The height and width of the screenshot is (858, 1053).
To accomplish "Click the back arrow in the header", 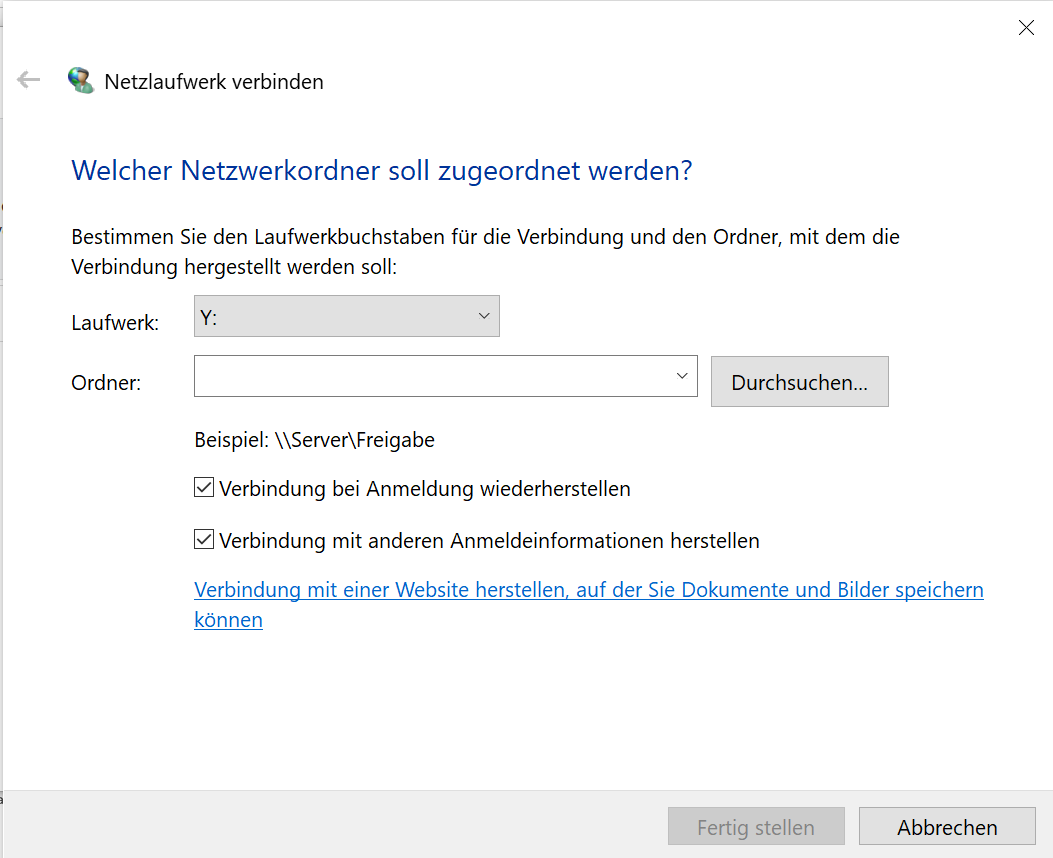I will (29, 80).
